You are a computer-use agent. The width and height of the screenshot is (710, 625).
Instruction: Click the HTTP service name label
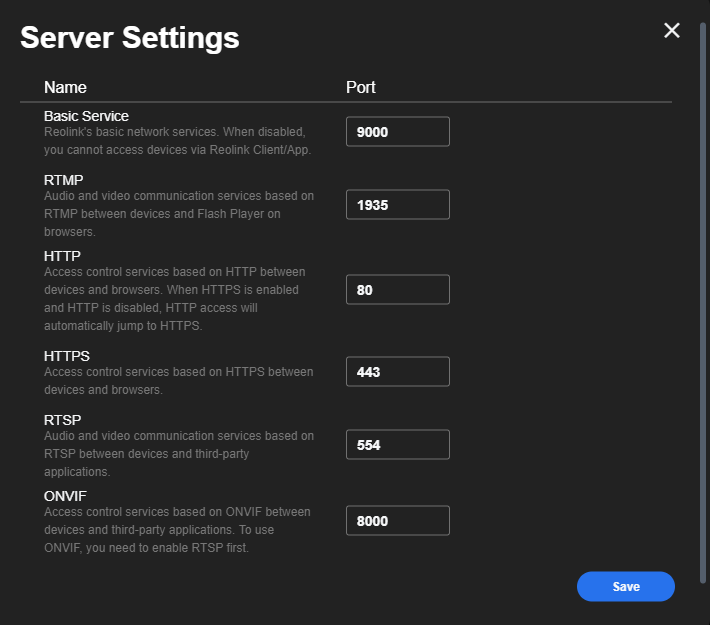(x=62, y=256)
